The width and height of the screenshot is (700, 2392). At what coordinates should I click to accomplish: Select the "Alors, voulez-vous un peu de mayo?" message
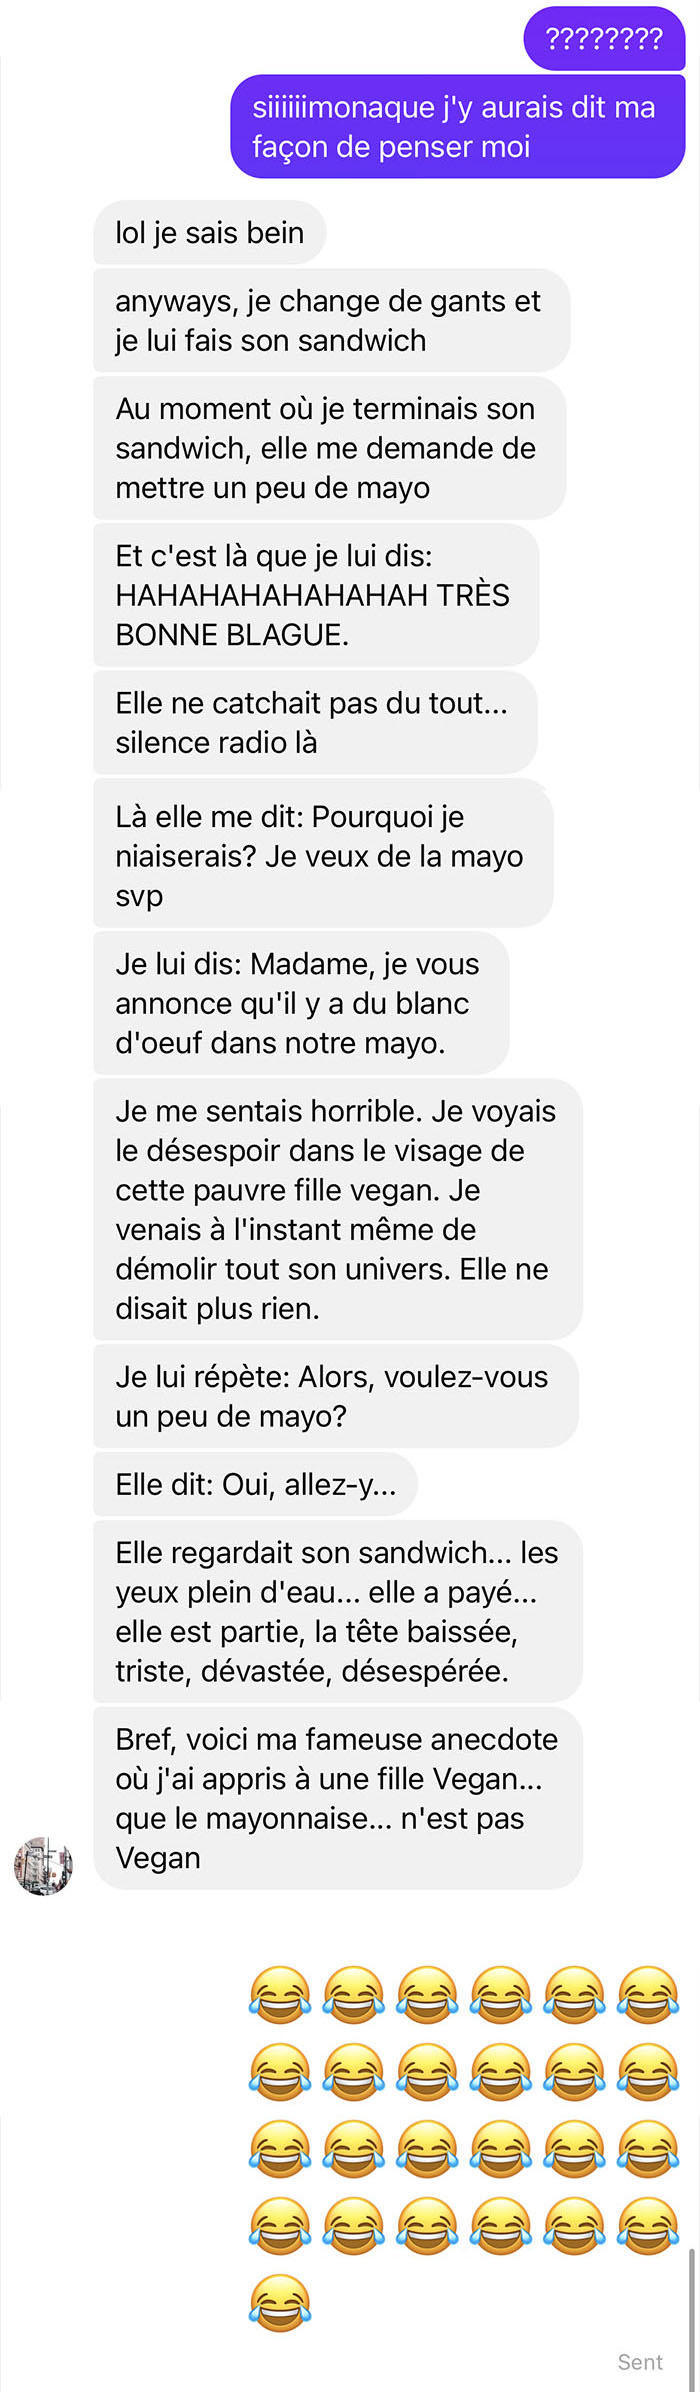(x=335, y=1396)
